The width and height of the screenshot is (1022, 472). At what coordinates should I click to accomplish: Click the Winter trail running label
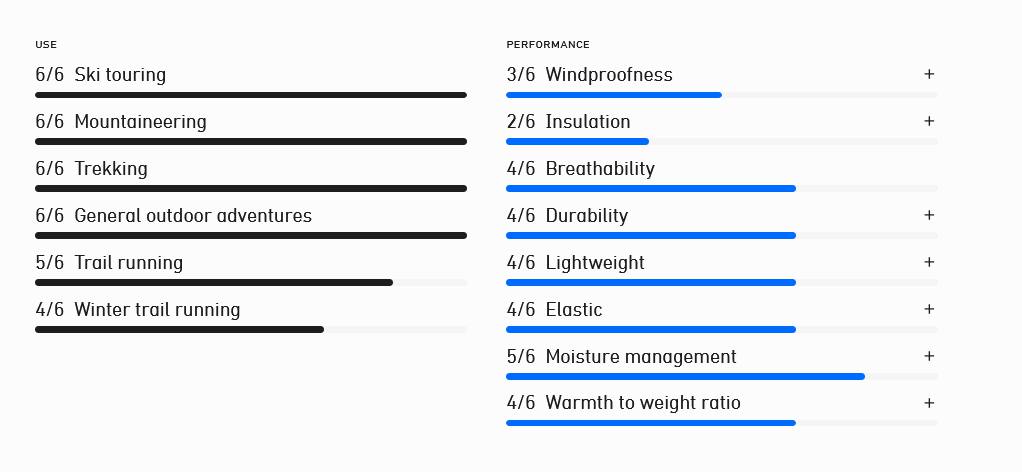pos(157,310)
